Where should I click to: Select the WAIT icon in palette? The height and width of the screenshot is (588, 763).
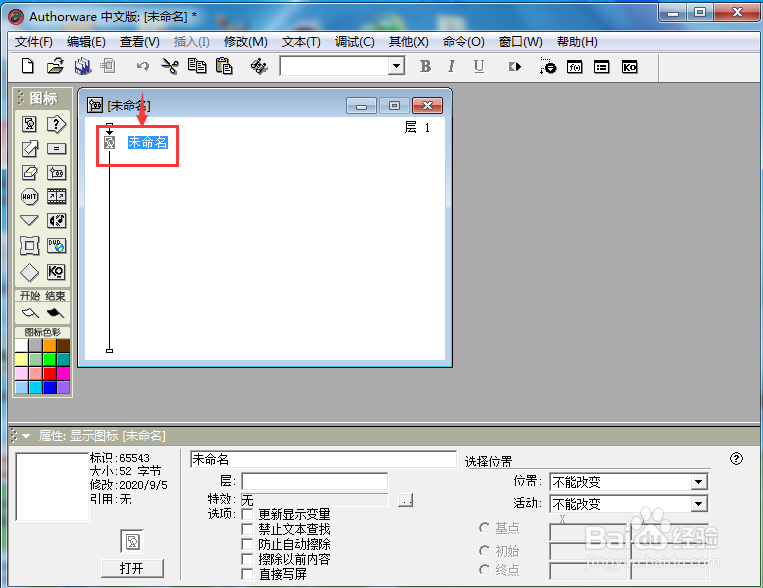coord(29,197)
